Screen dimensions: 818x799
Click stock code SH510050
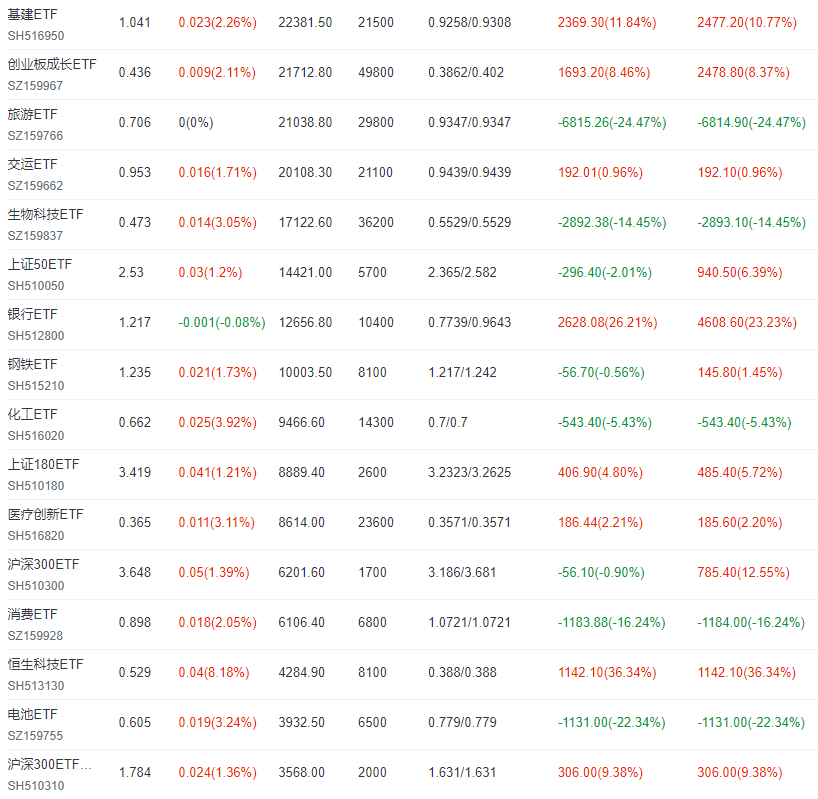(x=36, y=286)
